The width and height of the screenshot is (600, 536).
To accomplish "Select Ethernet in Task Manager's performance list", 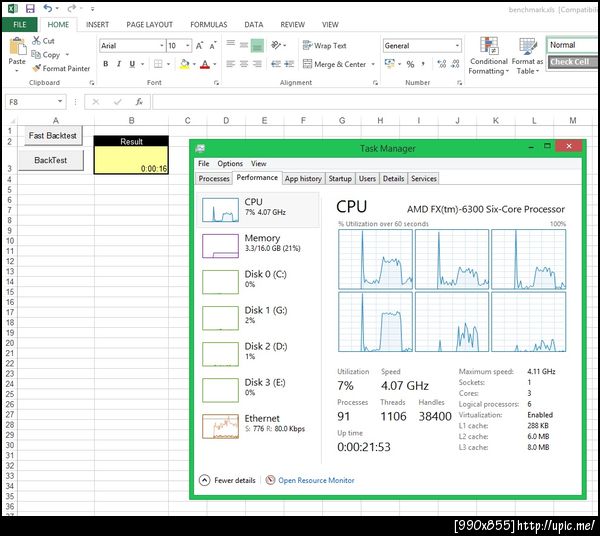I will pos(258,425).
